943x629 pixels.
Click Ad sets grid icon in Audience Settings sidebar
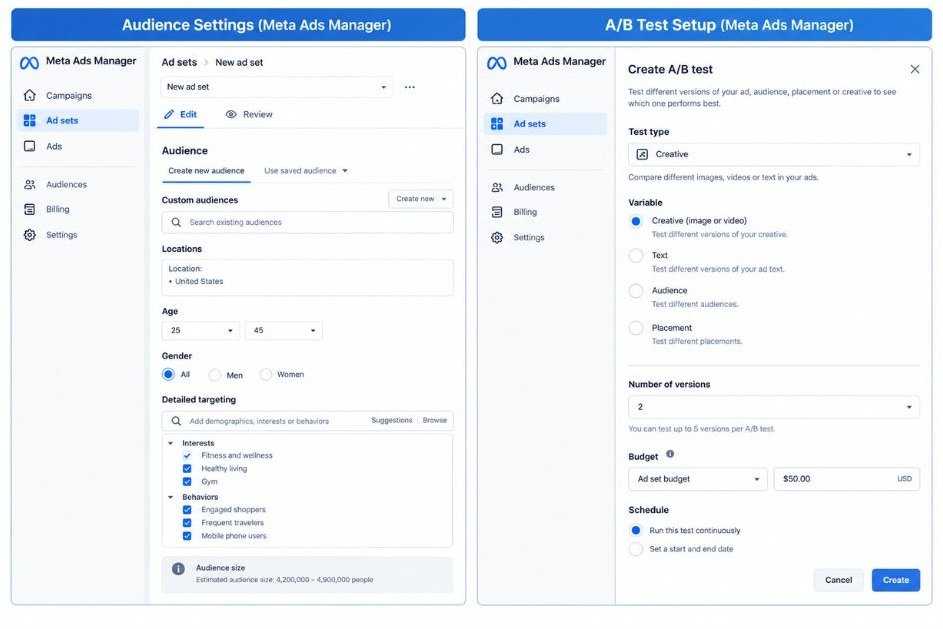pos(29,120)
